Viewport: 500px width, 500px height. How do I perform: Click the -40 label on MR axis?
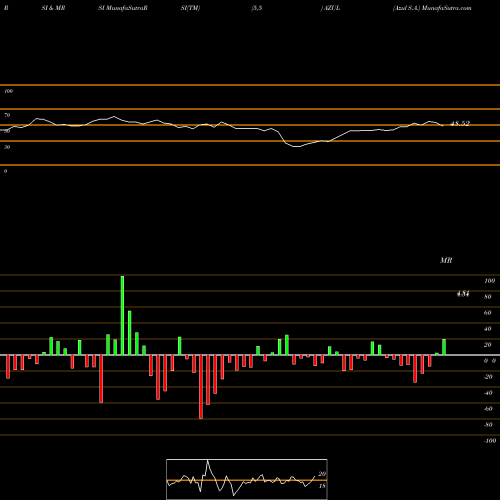488,393
